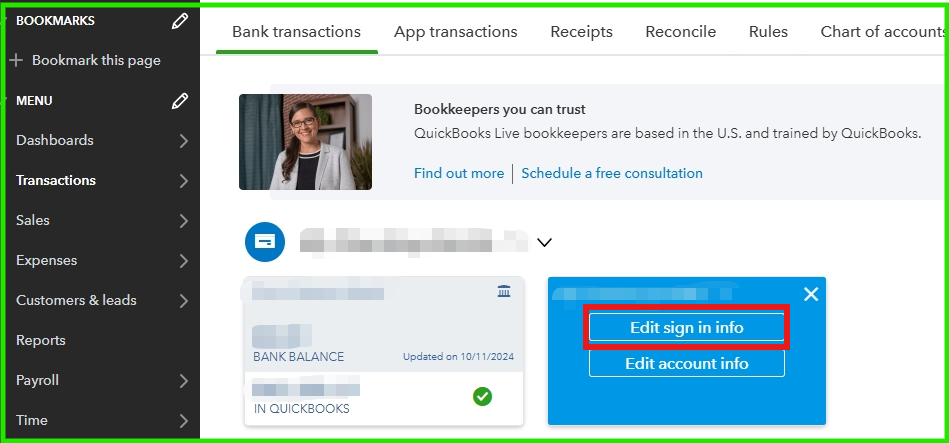This screenshot has width=949, height=443.
Task: Expand the Expenses submenu arrow
Action: coord(184,261)
